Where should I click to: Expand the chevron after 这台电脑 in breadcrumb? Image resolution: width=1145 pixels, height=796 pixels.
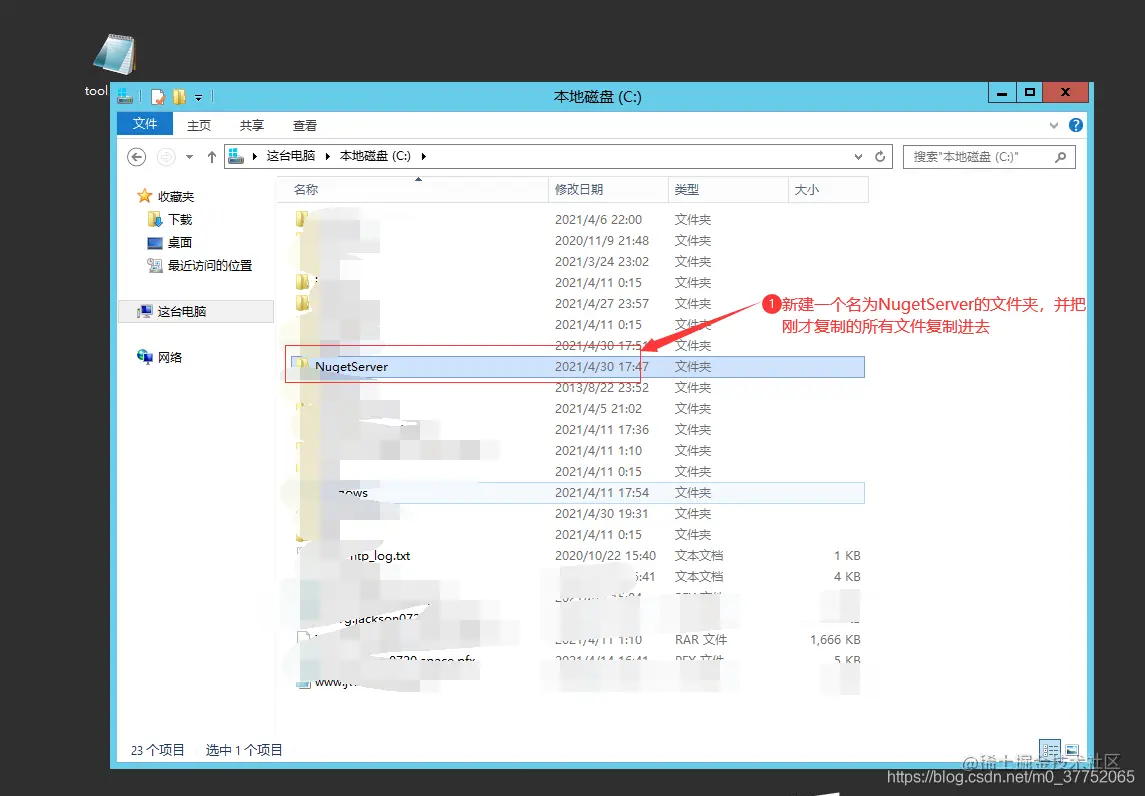coord(328,156)
